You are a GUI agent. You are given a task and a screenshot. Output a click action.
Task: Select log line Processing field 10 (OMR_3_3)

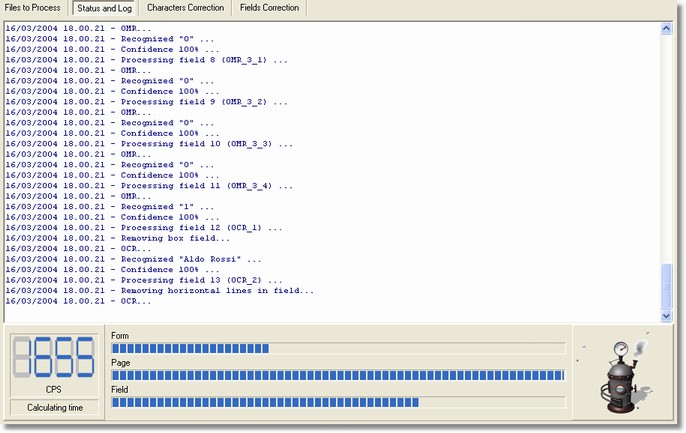click(149, 144)
